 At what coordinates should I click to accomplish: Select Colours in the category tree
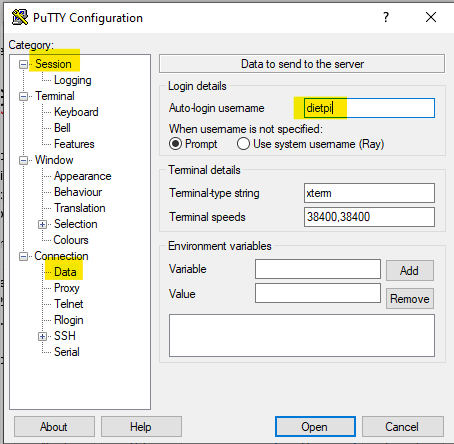(71, 240)
